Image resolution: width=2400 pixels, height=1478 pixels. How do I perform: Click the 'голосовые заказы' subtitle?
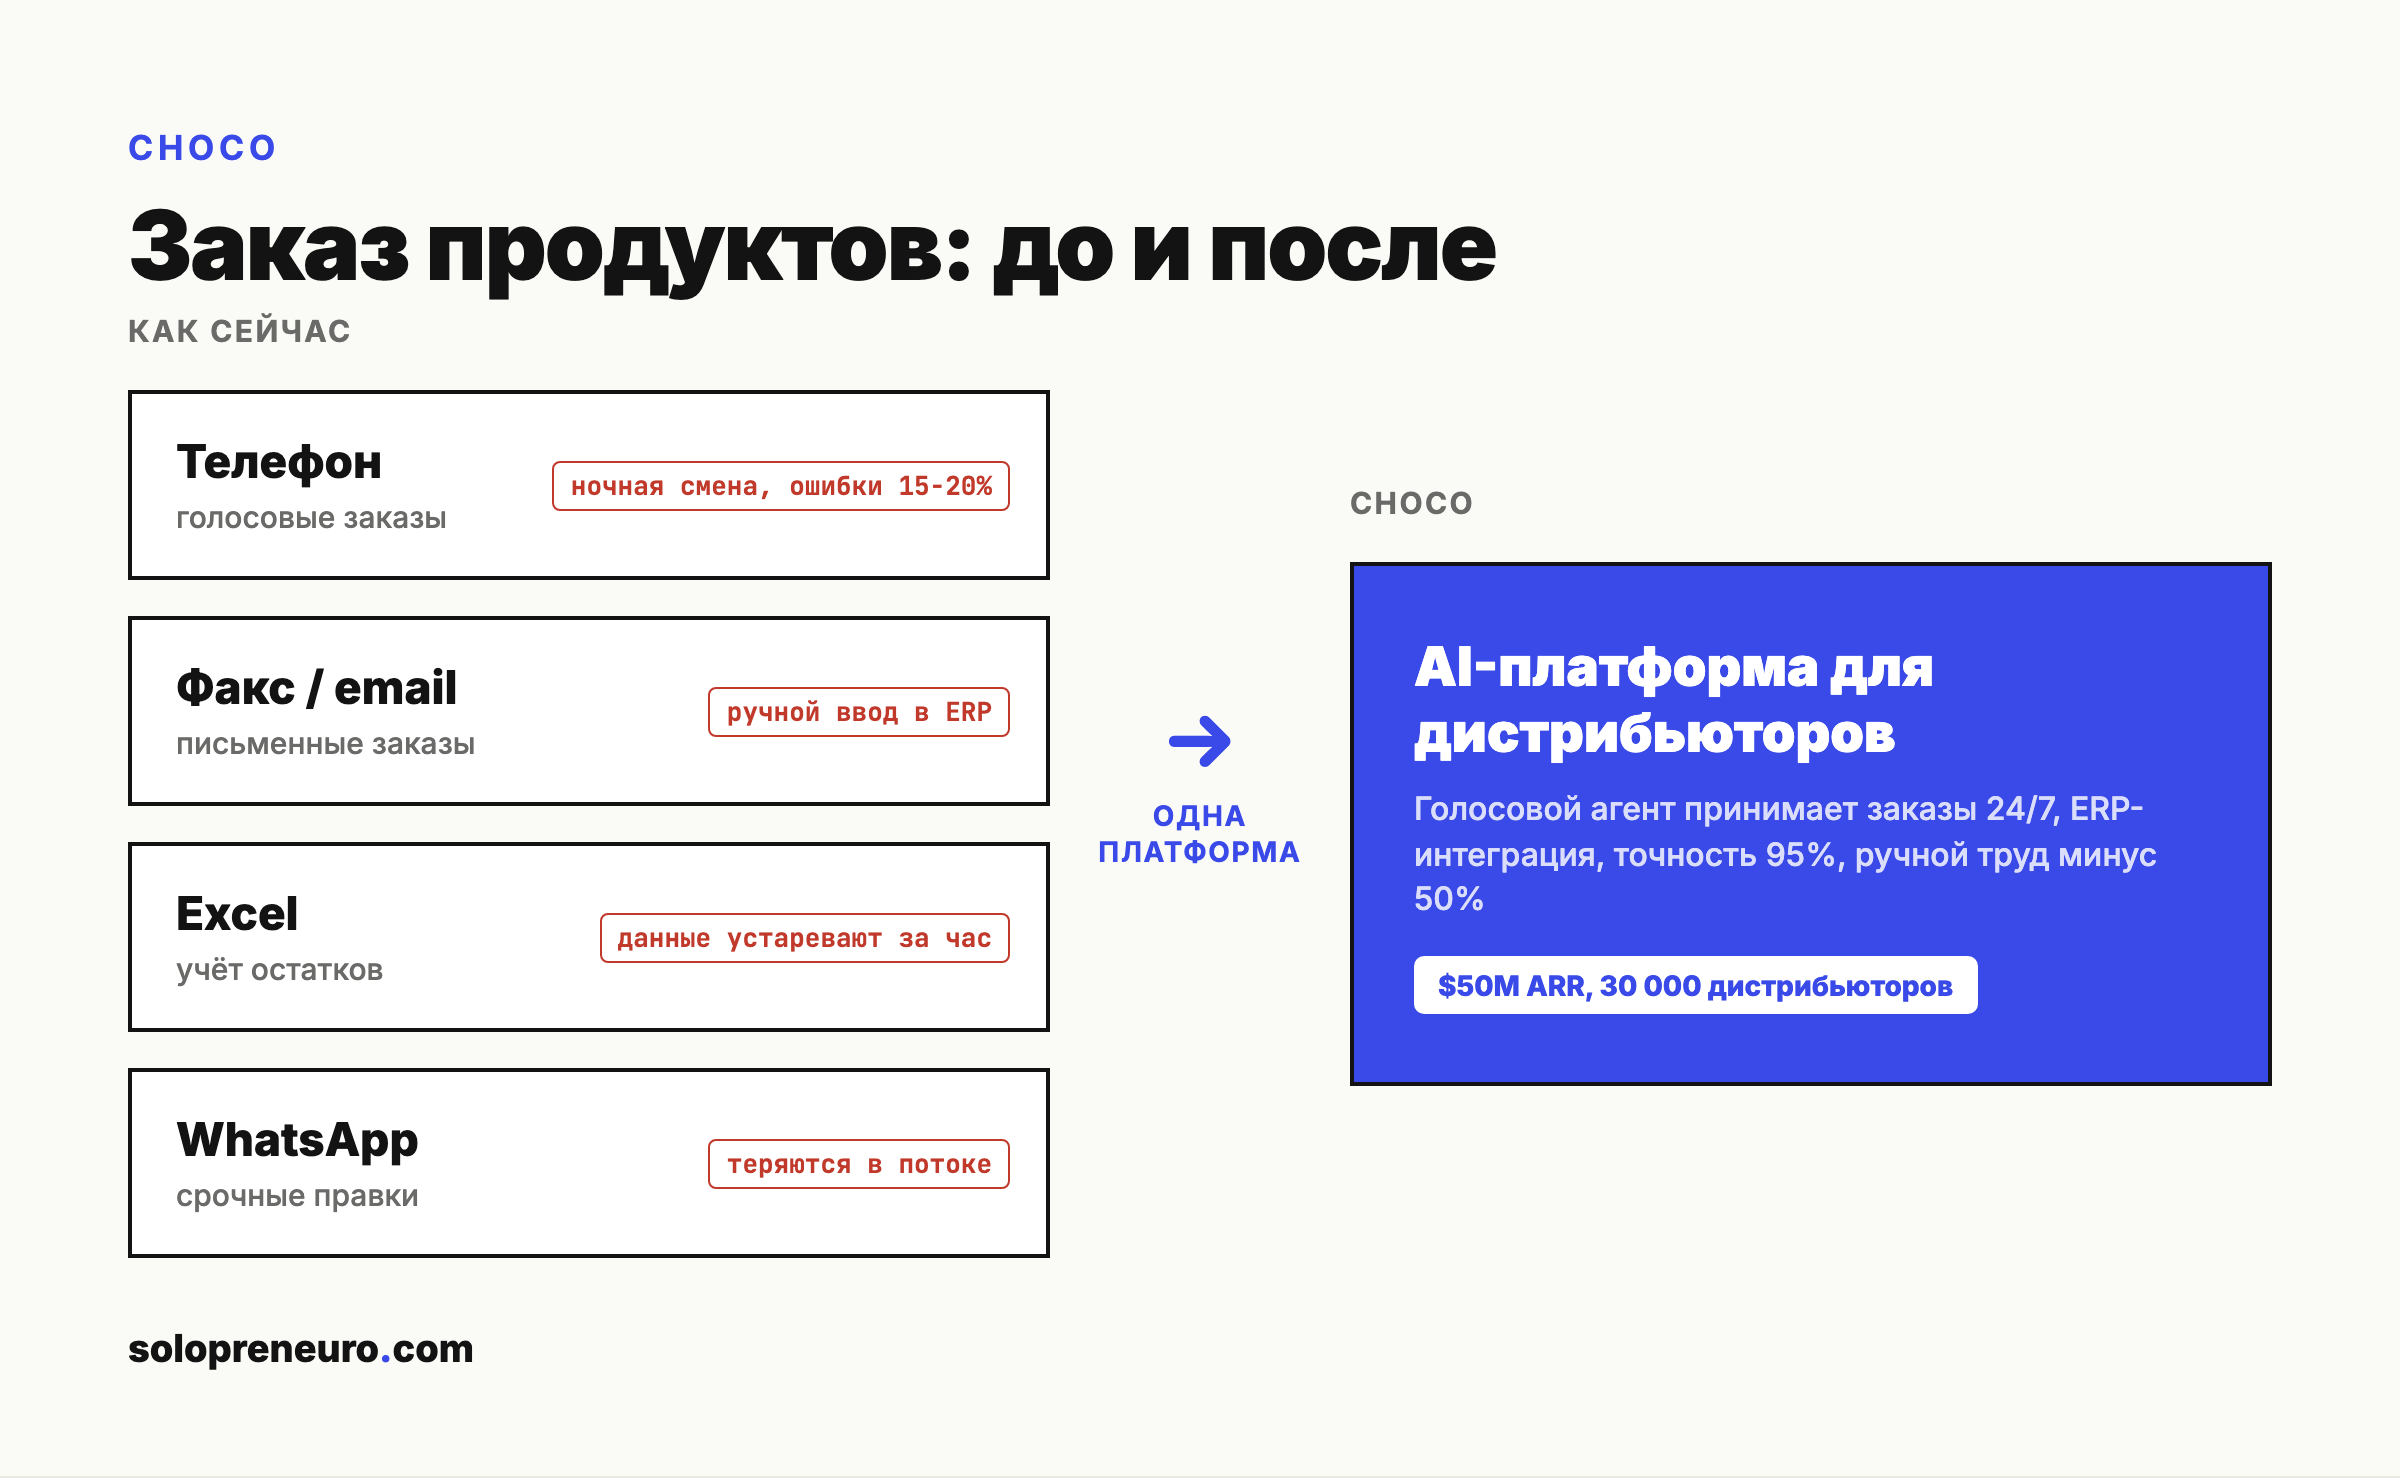(x=311, y=518)
